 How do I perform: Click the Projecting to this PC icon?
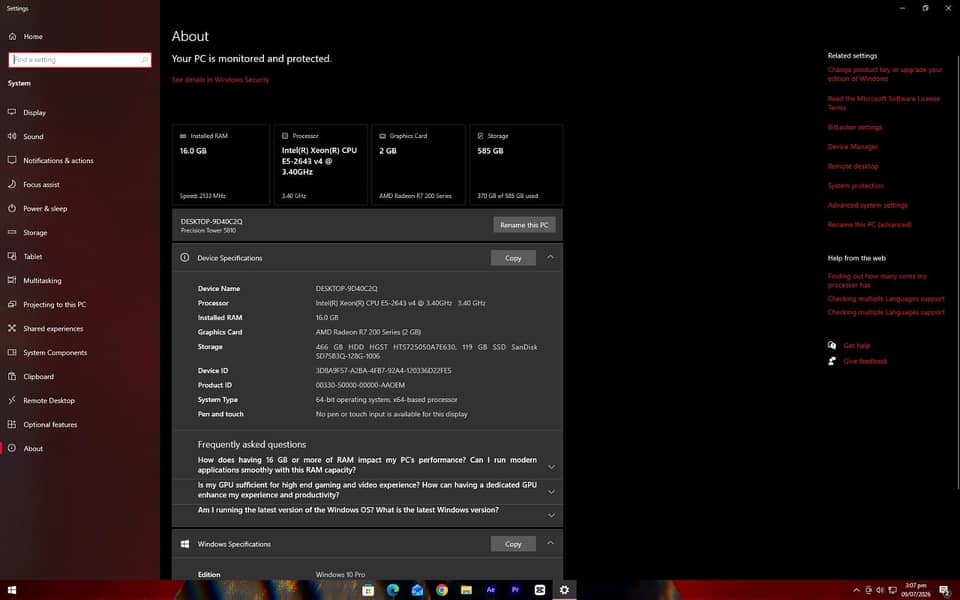[x=12, y=304]
